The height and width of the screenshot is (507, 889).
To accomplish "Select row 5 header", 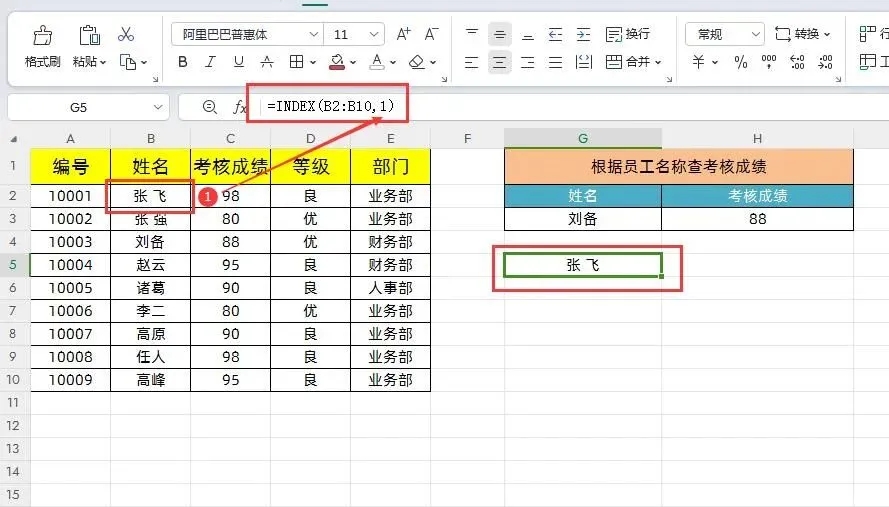I will coord(13,265).
